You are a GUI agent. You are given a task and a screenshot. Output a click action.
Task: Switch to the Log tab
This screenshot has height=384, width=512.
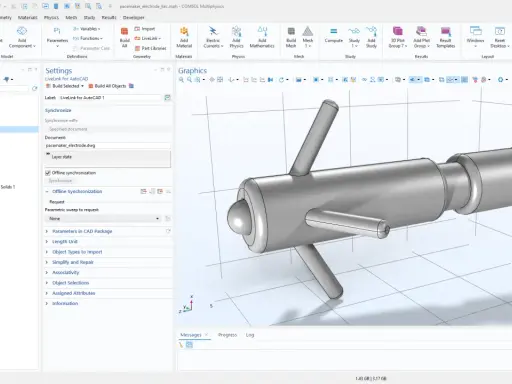(250, 335)
